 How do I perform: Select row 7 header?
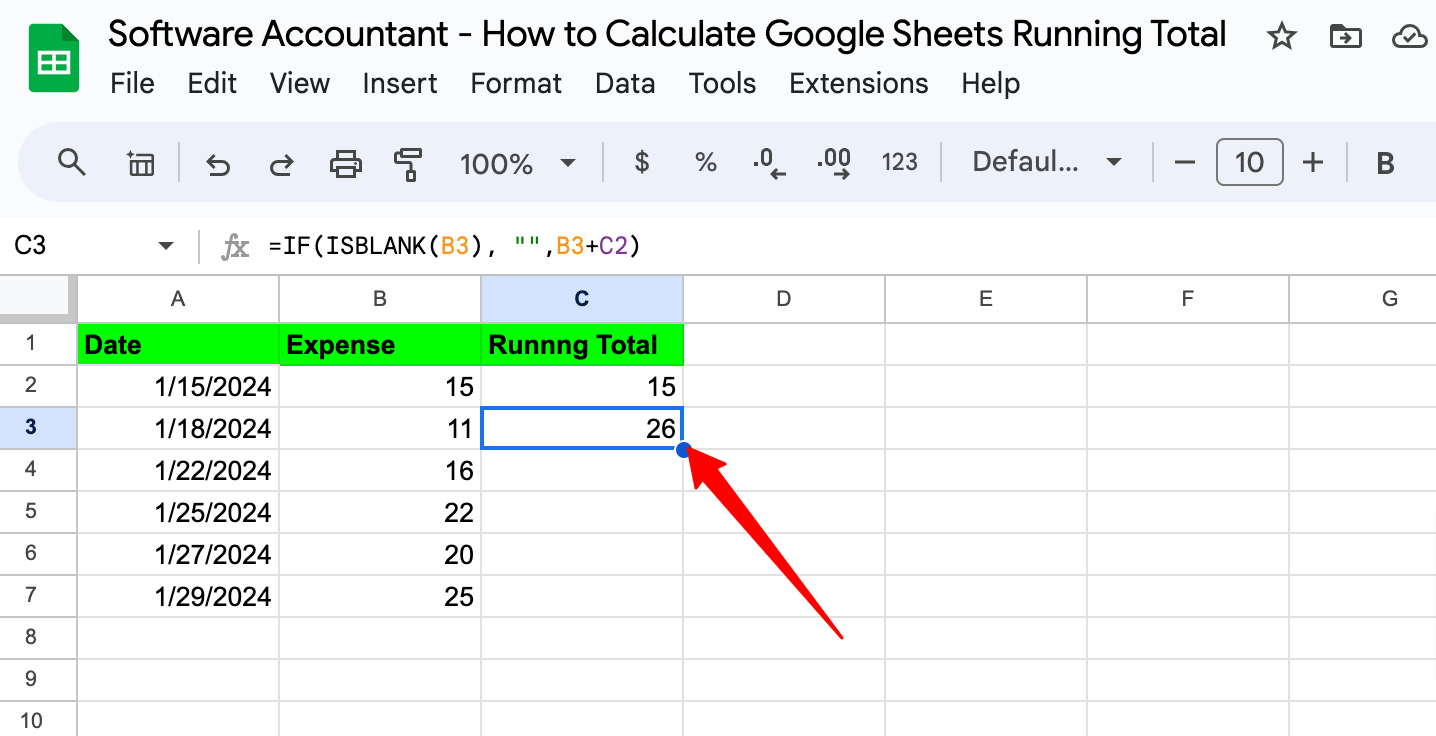[x=38, y=596]
